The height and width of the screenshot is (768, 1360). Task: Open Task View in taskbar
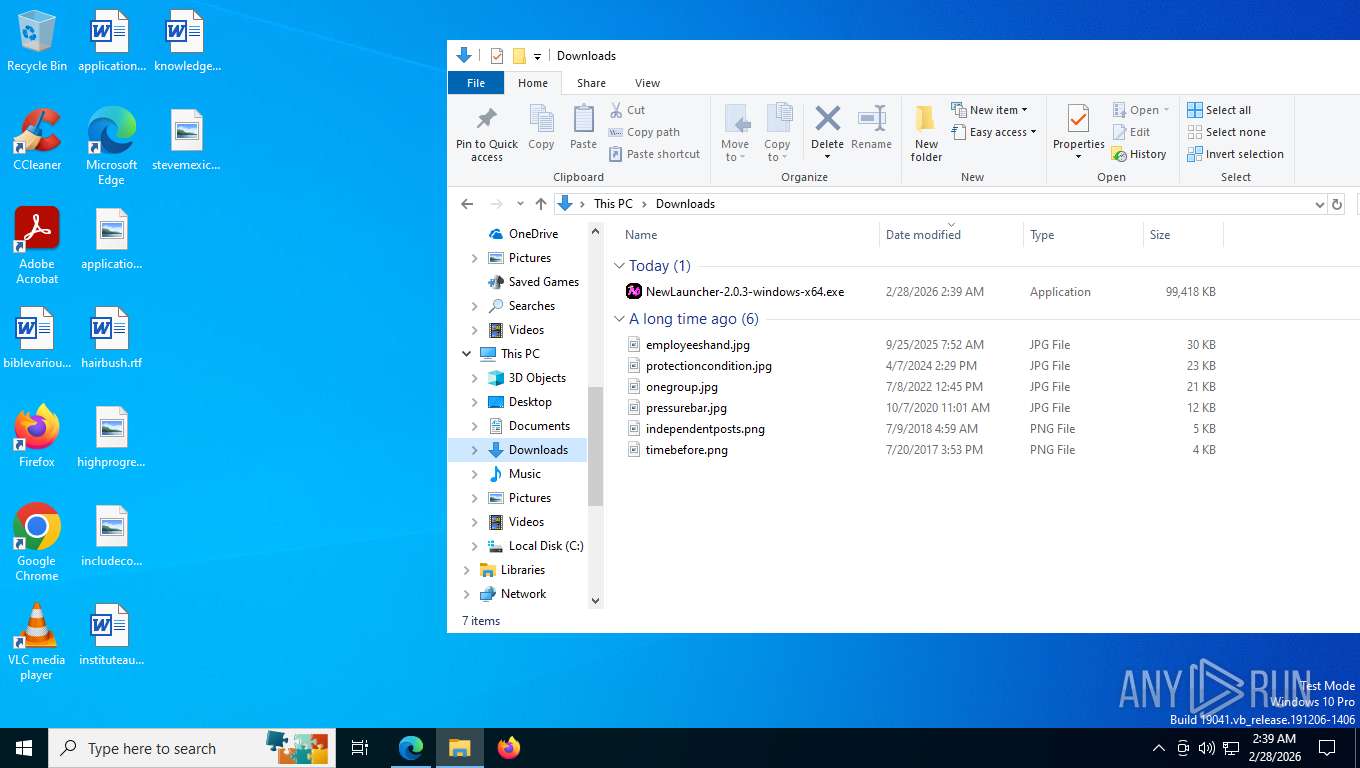tap(360, 748)
